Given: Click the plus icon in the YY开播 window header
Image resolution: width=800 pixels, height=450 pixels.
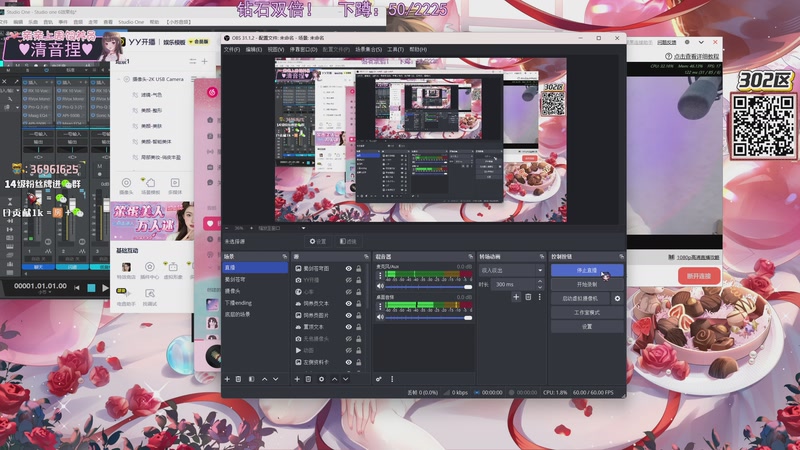Looking at the screenshot, I should pyautogui.click(x=204, y=61).
